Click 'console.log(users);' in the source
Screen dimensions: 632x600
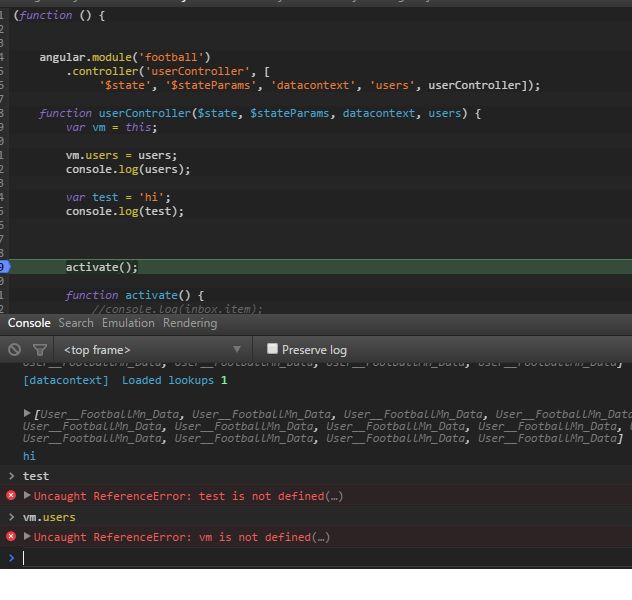(x=128, y=169)
